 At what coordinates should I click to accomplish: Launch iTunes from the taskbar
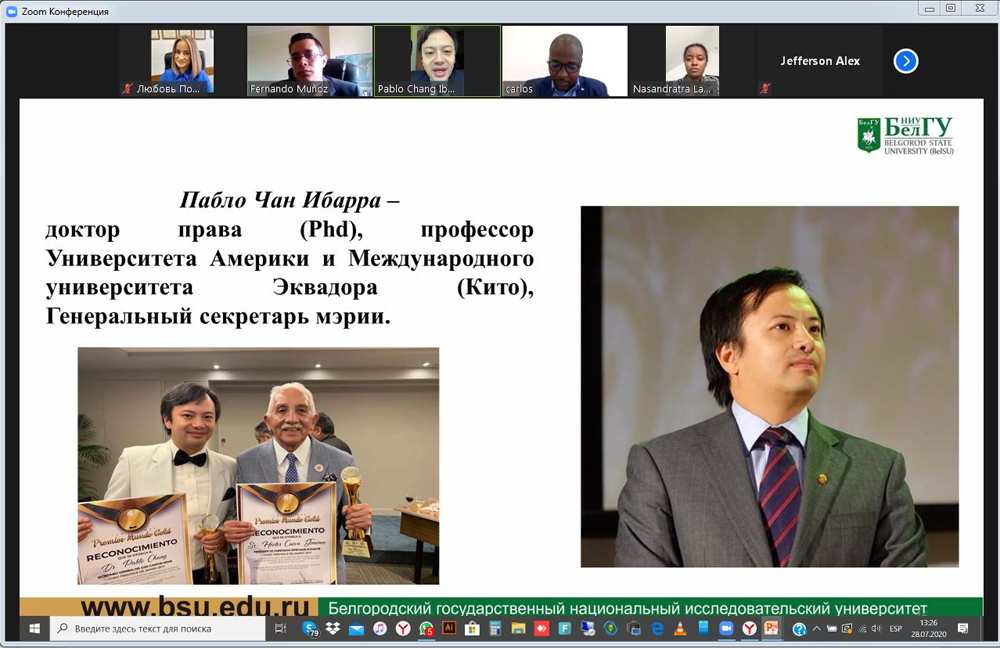pyautogui.click(x=380, y=629)
